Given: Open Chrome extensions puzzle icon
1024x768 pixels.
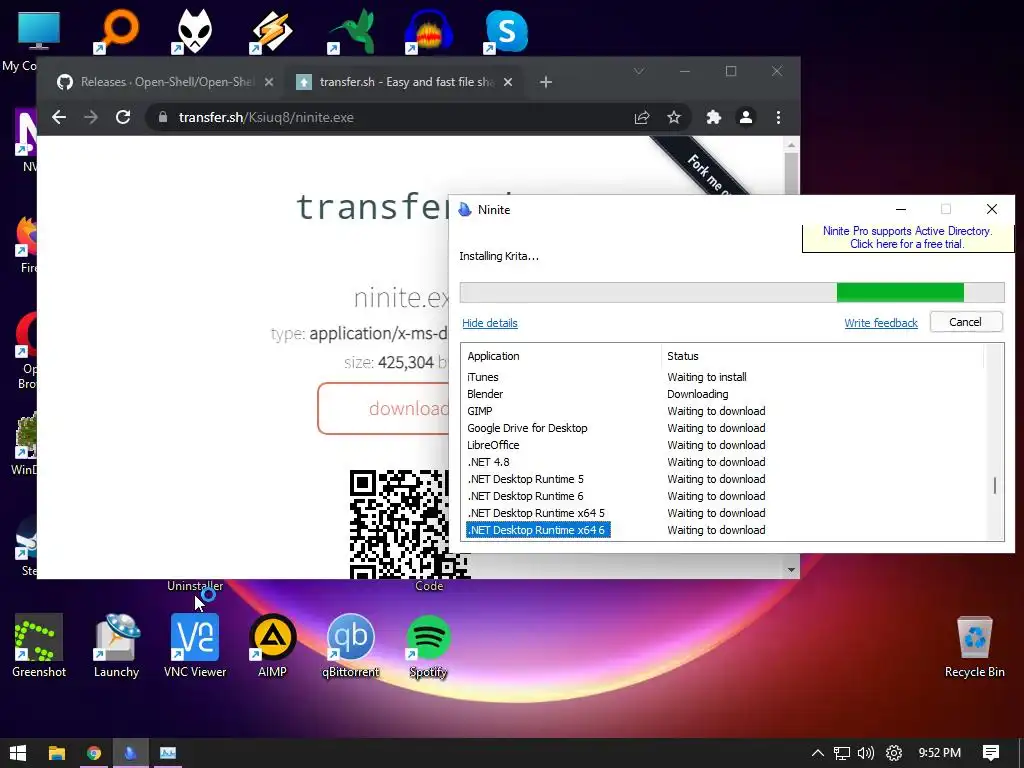Looking at the screenshot, I should pyautogui.click(x=714, y=117).
